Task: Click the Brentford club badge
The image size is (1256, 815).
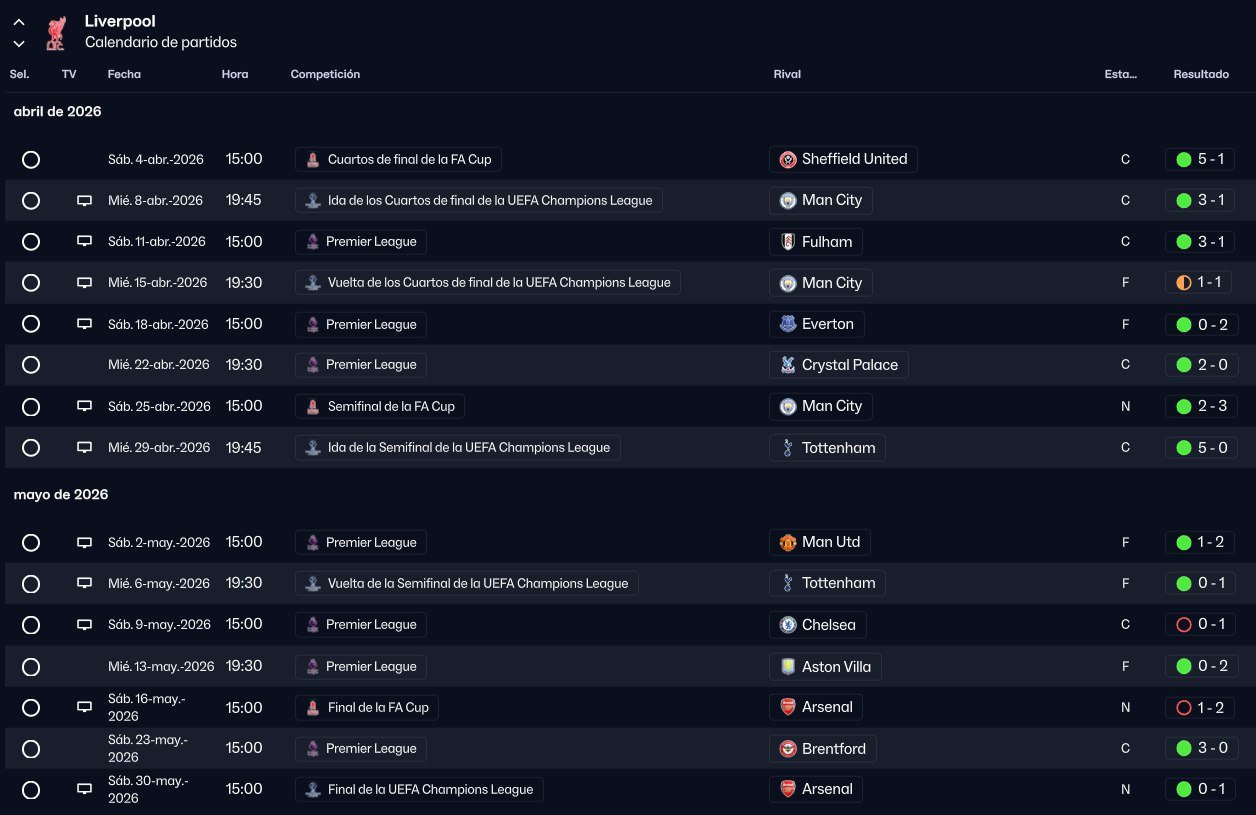Action: point(788,749)
